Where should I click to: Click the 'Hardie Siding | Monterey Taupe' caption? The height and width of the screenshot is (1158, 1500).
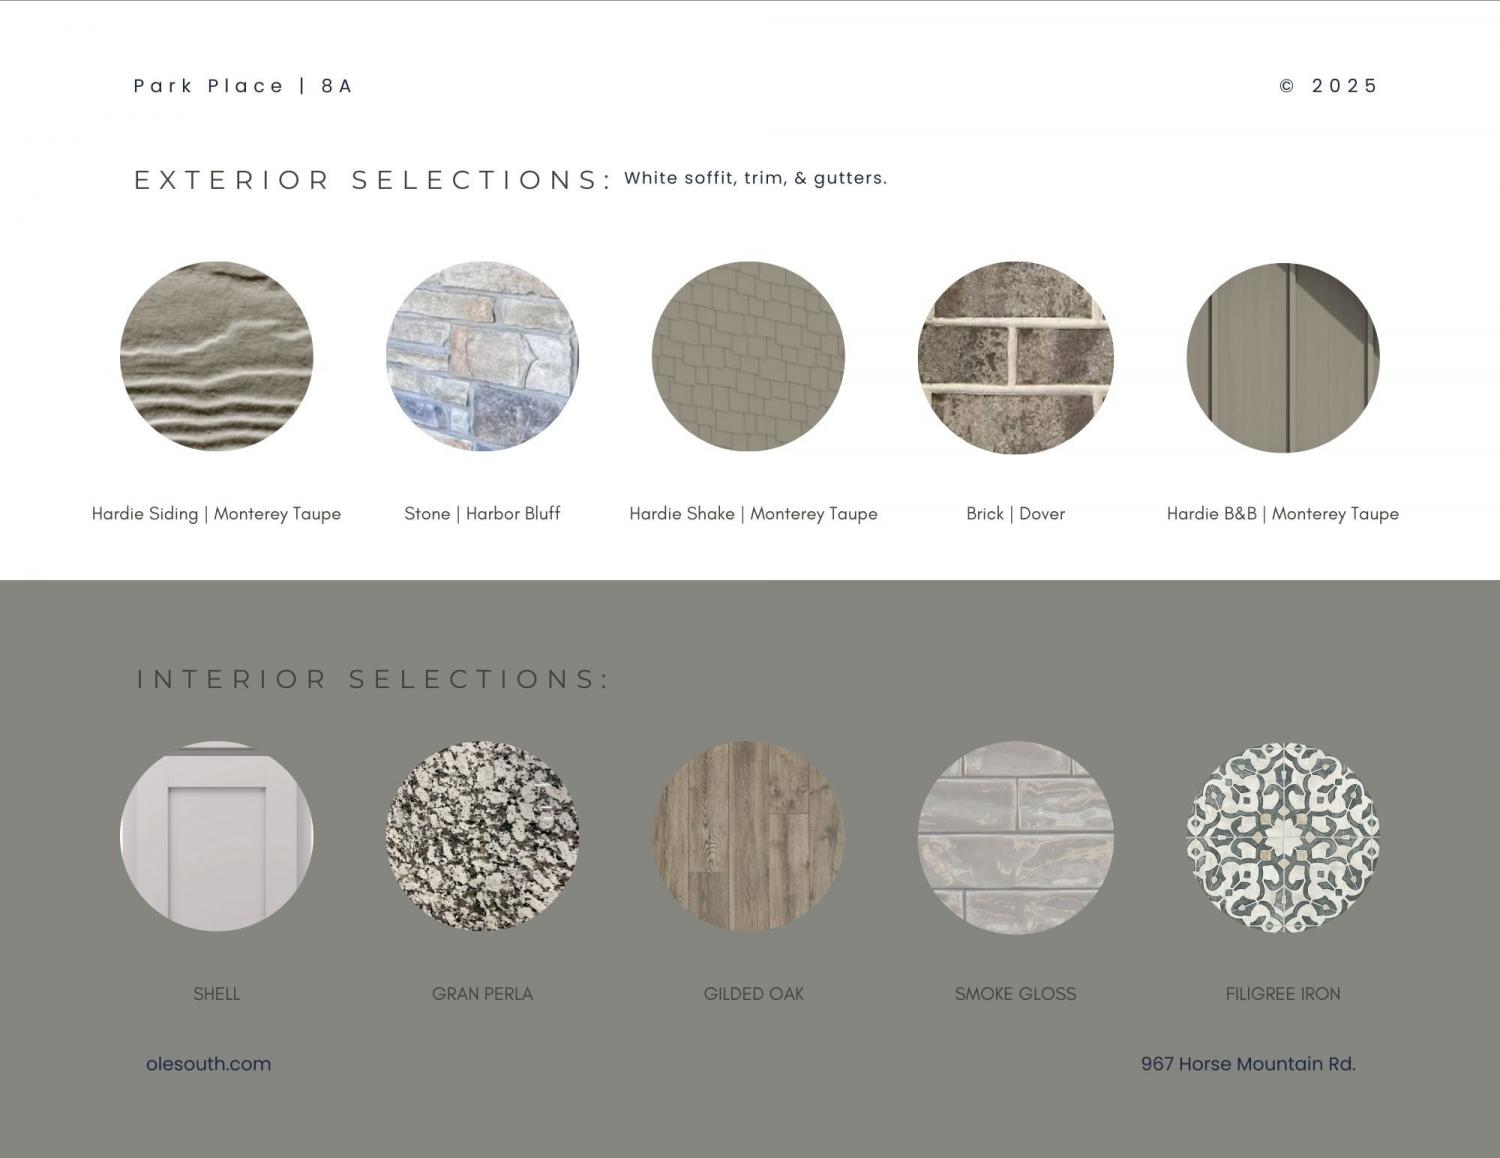[216, 514]
